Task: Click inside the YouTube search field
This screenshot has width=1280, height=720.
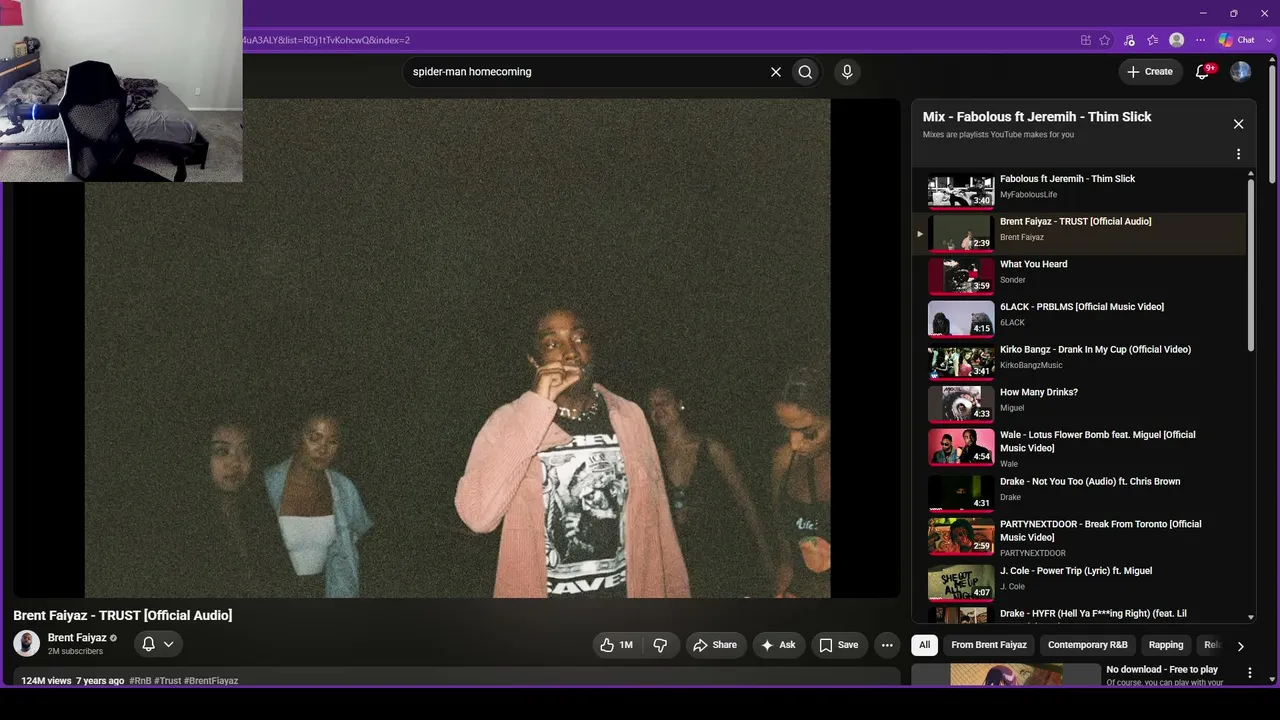Action: coord(585,72)
